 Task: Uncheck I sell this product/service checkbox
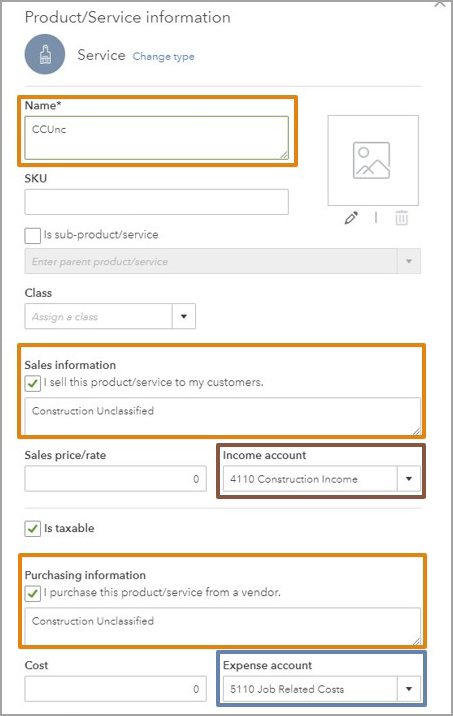click(x=32, y=383)
